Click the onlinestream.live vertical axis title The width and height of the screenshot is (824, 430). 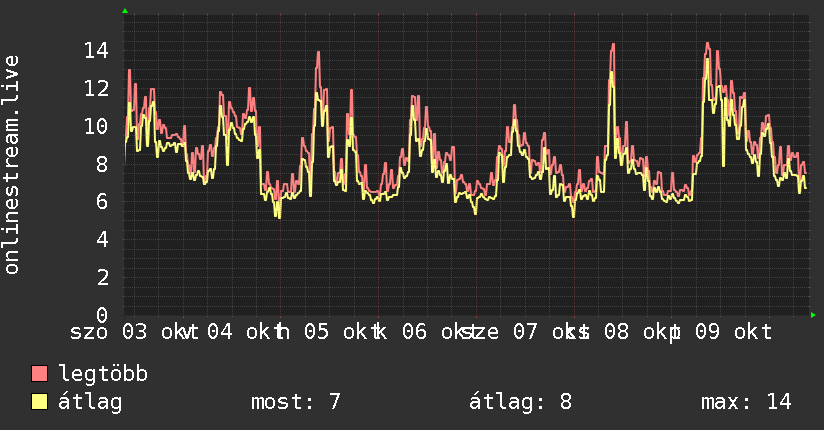[11, 165]
